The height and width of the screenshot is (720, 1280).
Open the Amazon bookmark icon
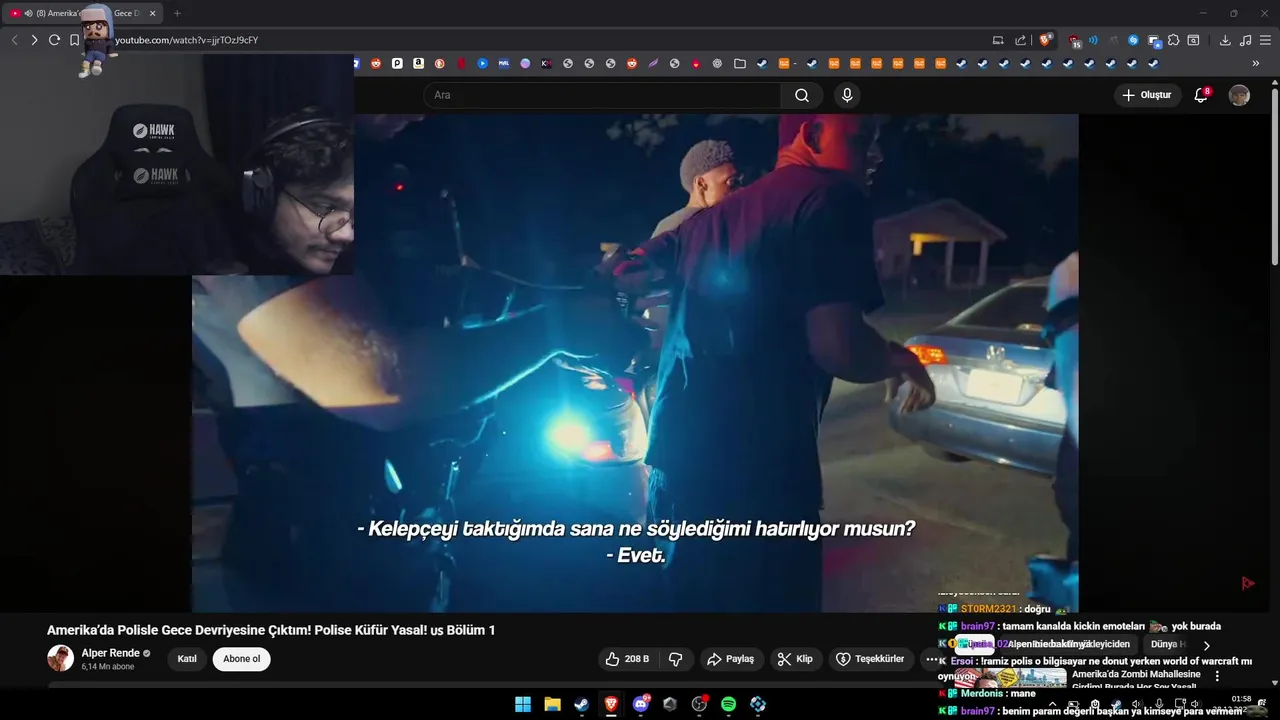pos(418,63)
